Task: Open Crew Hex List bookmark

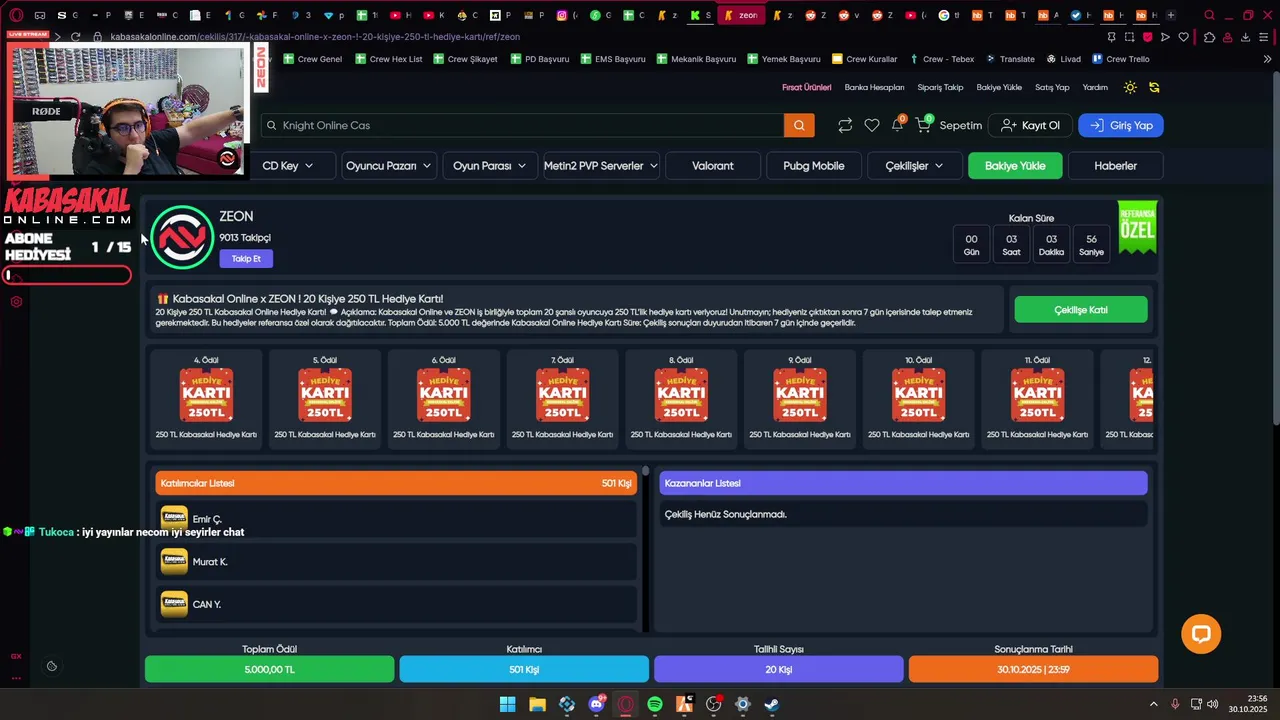Action: pos(388,59)
